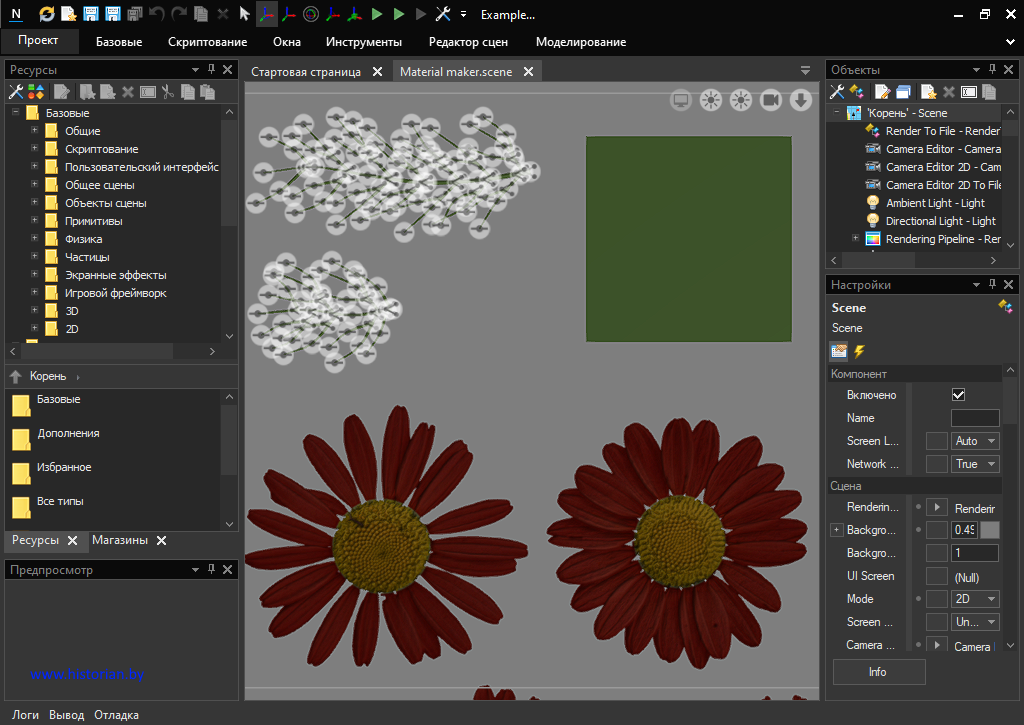This screenshot has height=725, width=1024.
Task: Collapse the 'Корень' Scene tree node
Action: (836, 113)
